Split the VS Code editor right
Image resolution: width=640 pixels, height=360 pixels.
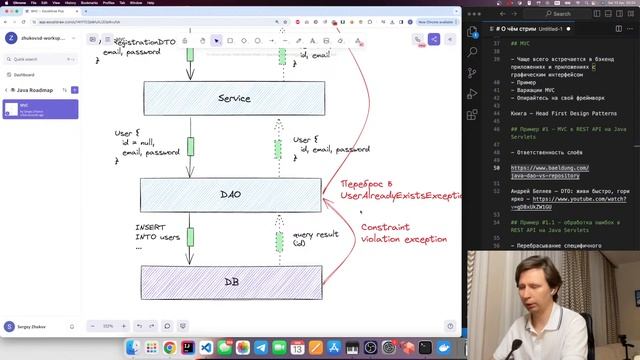[619, 29]
